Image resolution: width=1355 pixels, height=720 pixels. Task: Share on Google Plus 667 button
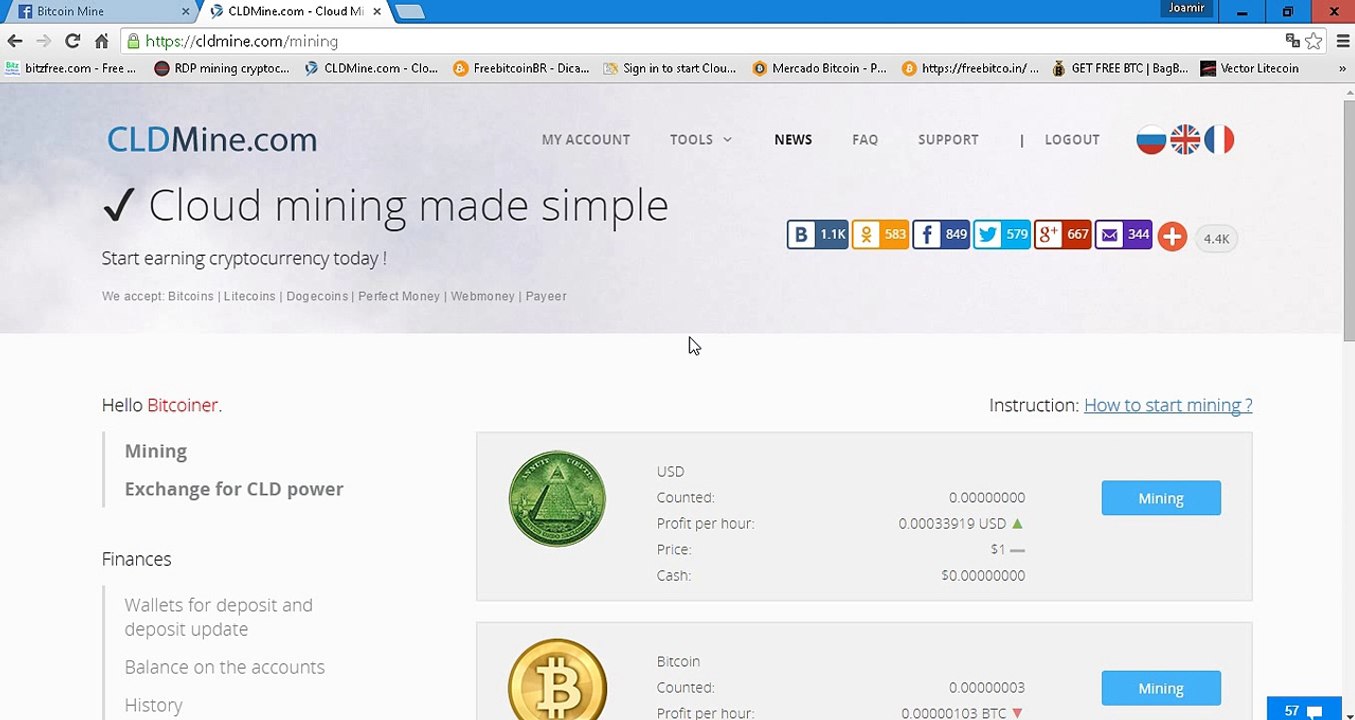pyautogui.click(x=1062, y=235)
